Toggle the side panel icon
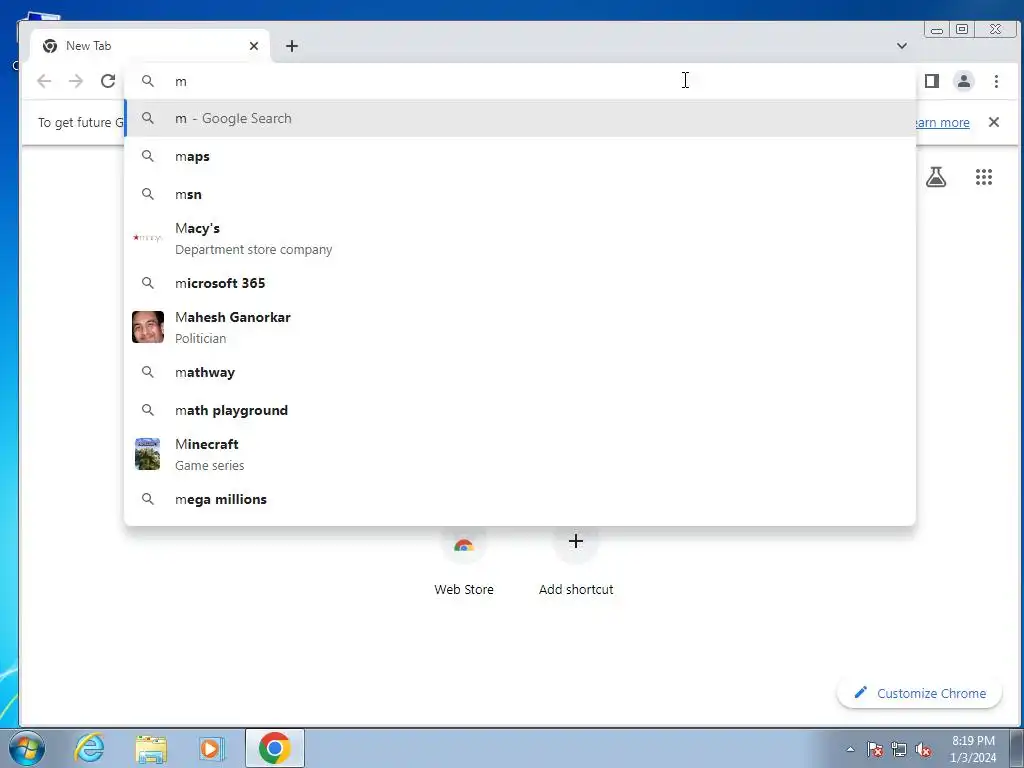The height and width of the screenshot is (768, 1024). [932, 81]
